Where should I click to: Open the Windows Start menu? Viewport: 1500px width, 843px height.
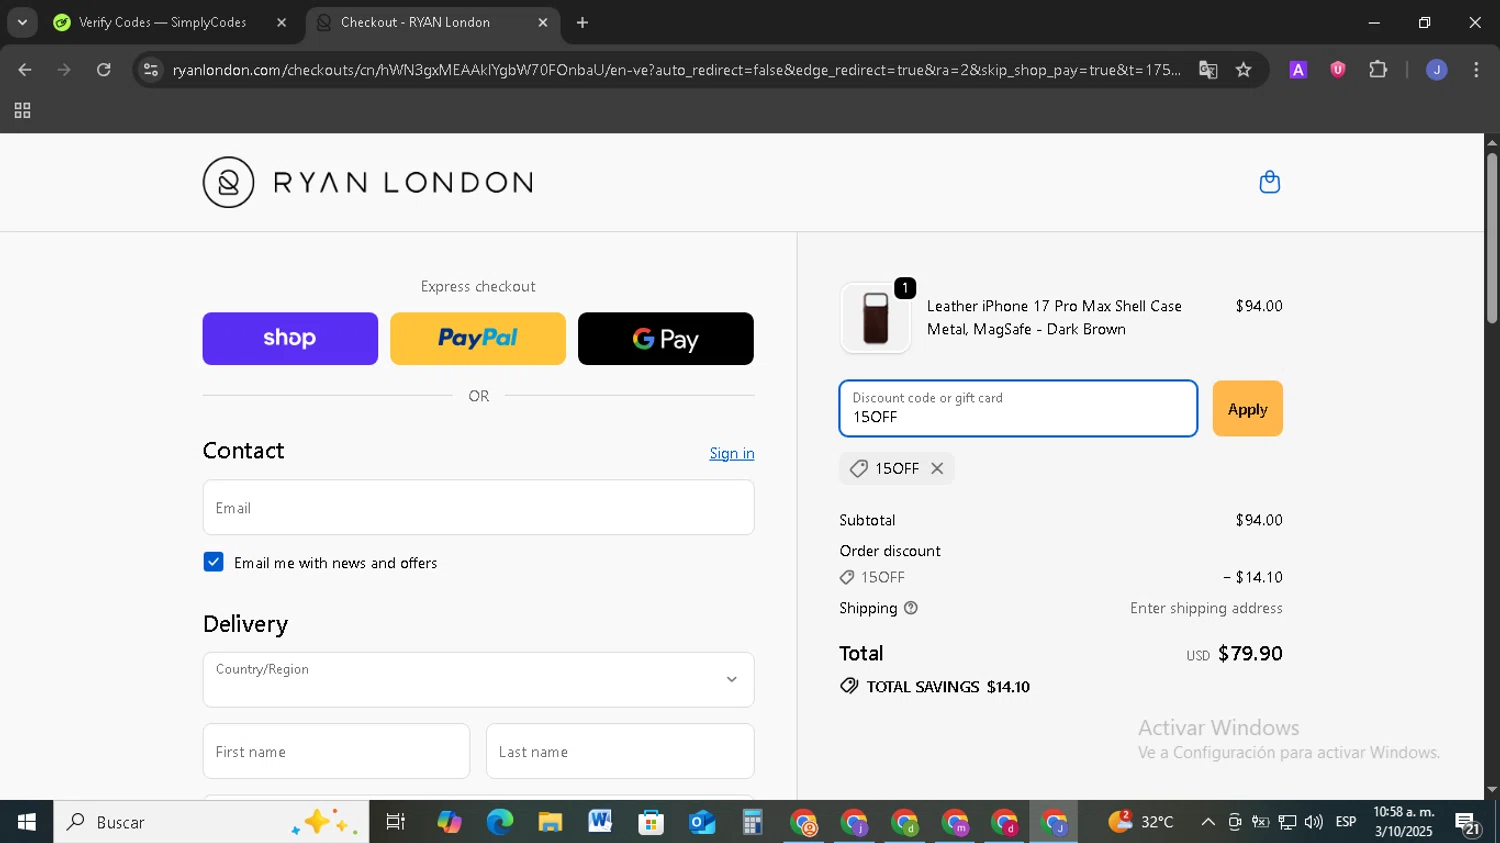click(26, 822)
